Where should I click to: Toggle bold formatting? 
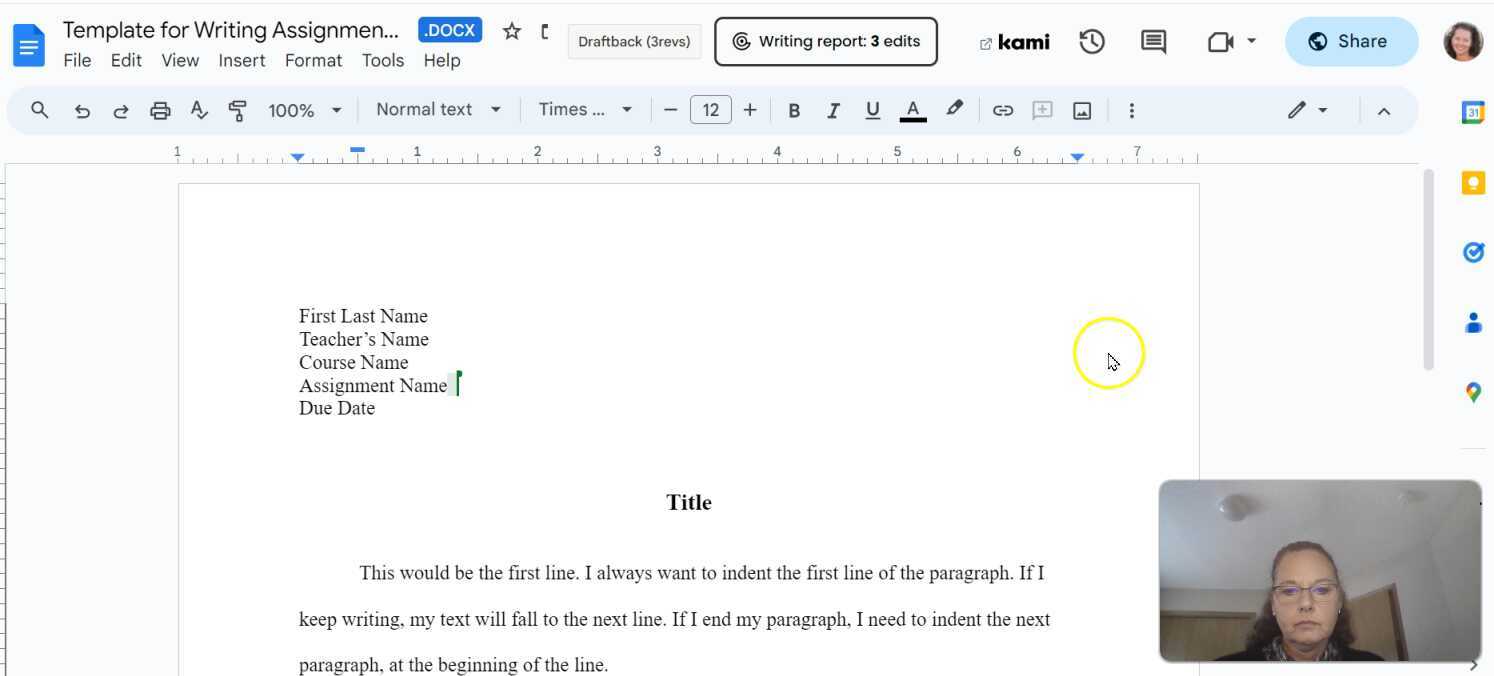click(x=794, y=110)
